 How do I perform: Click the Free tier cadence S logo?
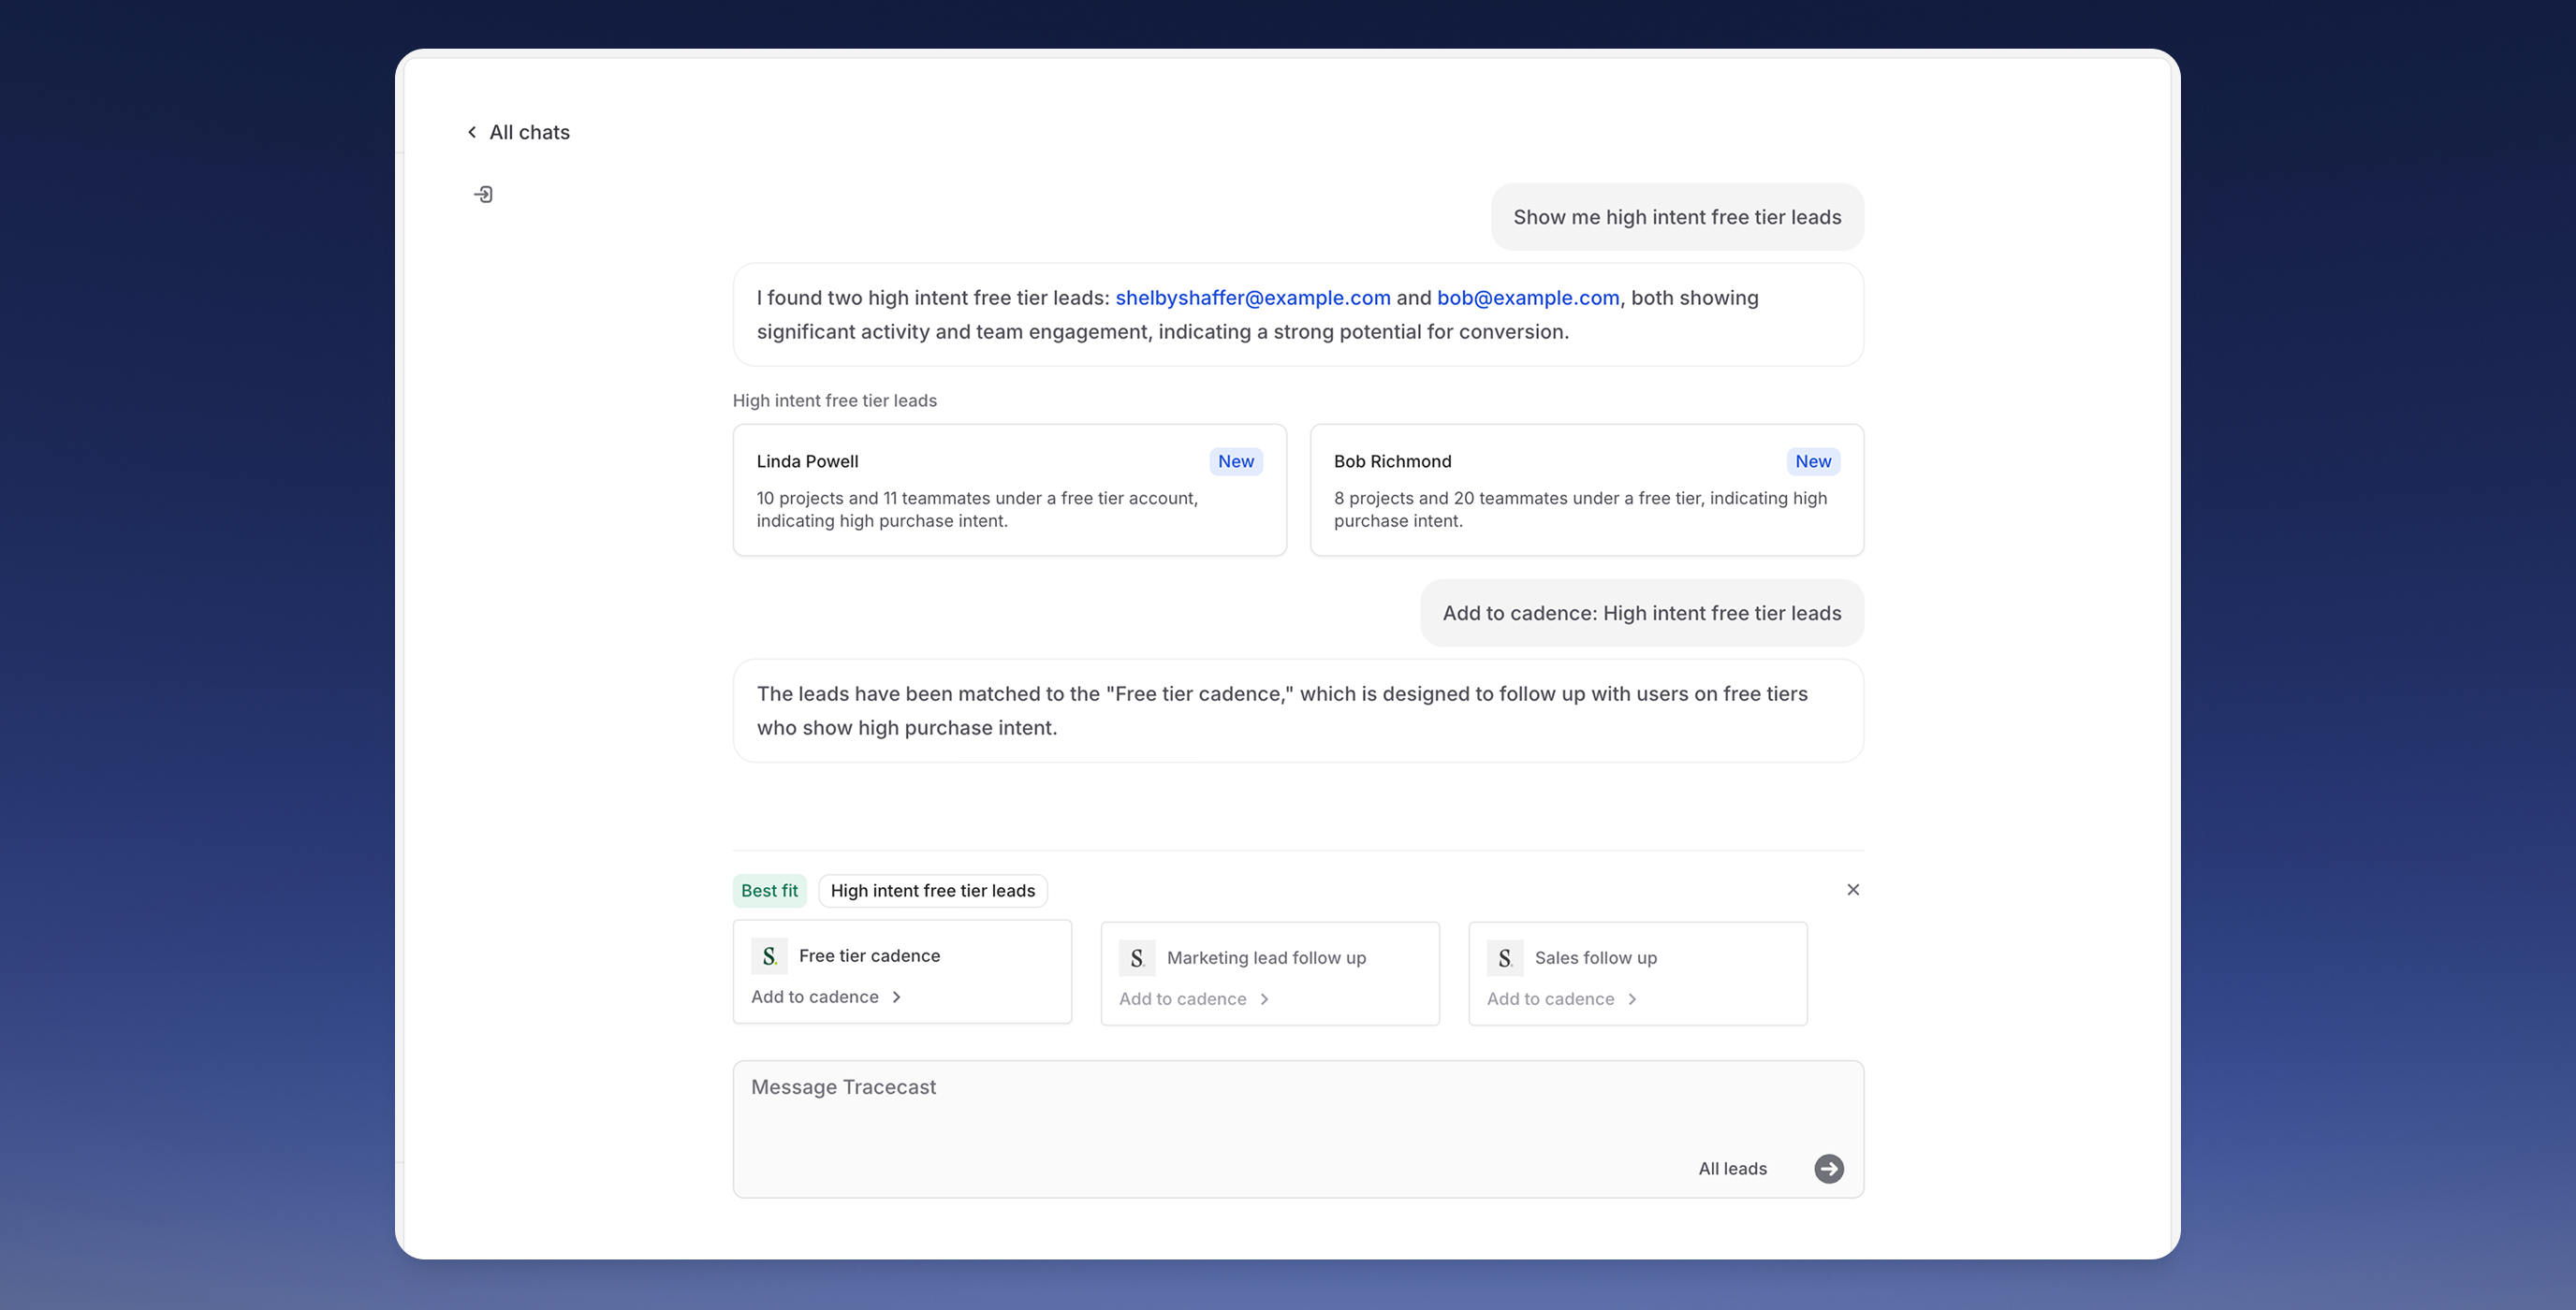pyautogui.click(x=769, y=956)
